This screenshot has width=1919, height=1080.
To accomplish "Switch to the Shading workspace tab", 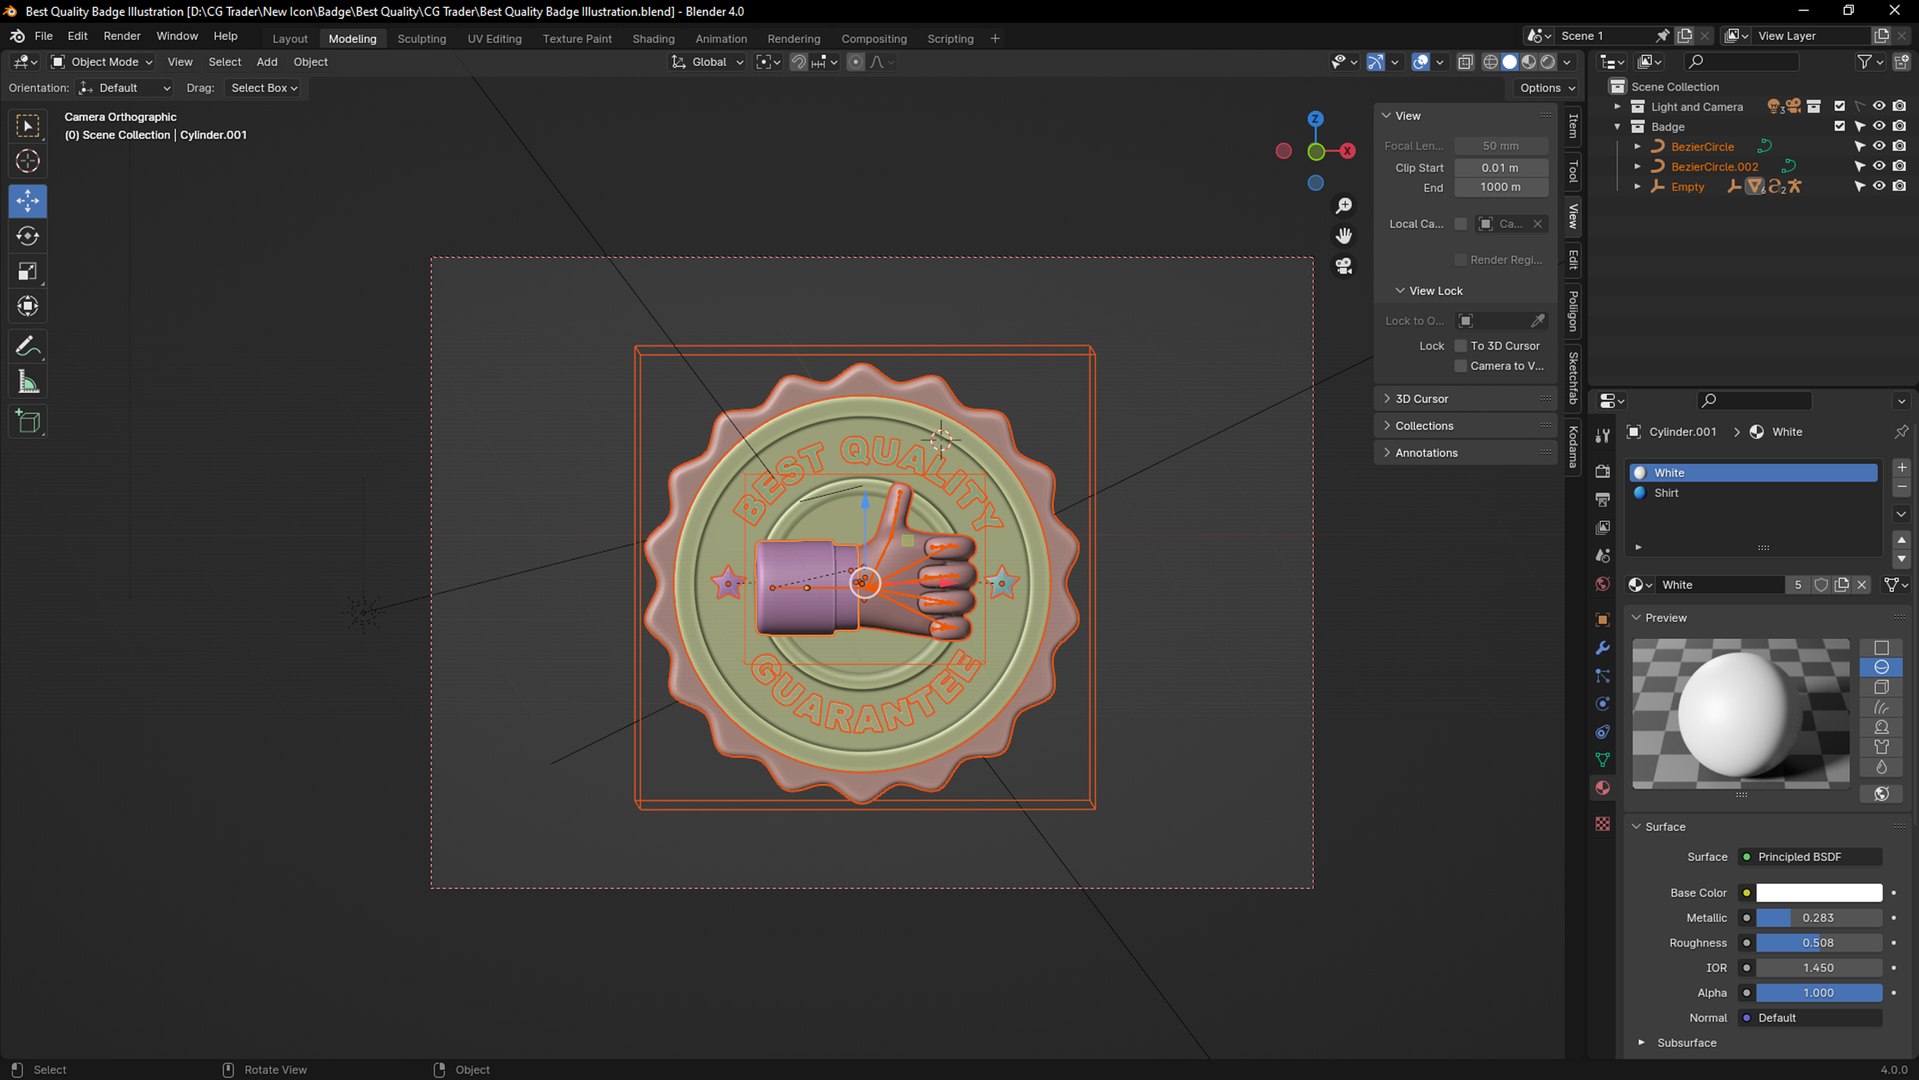I will pyautogui.click(x=653, y=39).
